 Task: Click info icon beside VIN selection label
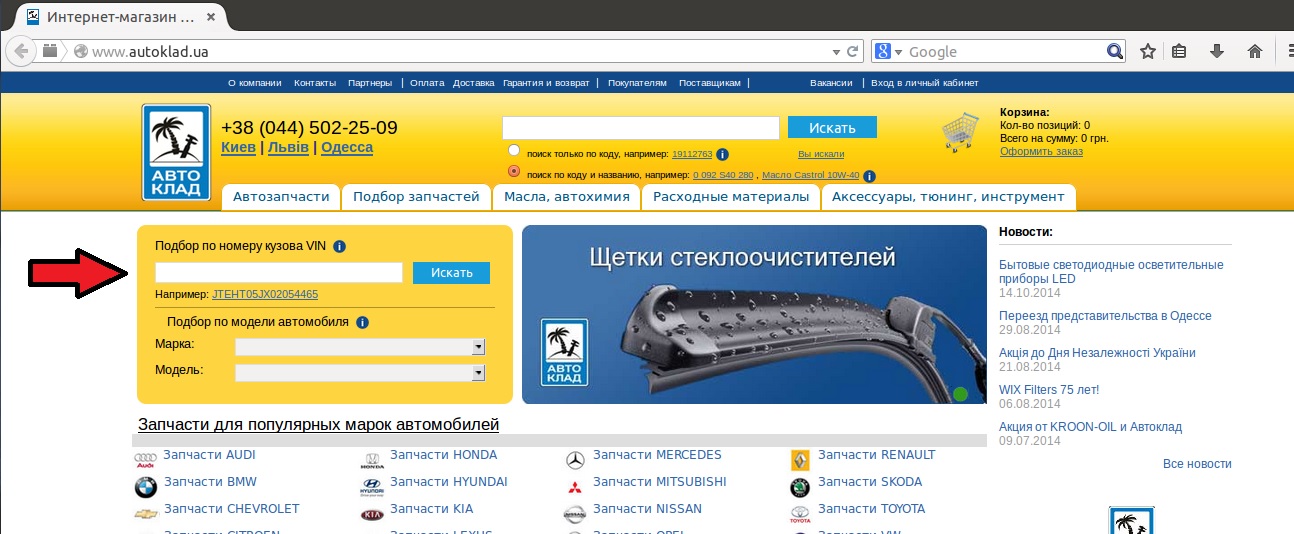340,246
